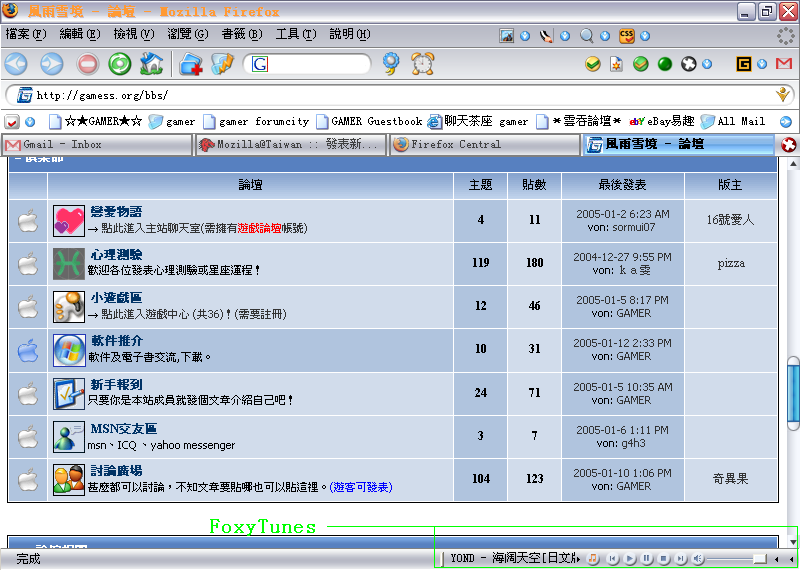This screenshot has width=800, height=570.
Task: Open the 討論廣場 forum link
Action: 116,471
